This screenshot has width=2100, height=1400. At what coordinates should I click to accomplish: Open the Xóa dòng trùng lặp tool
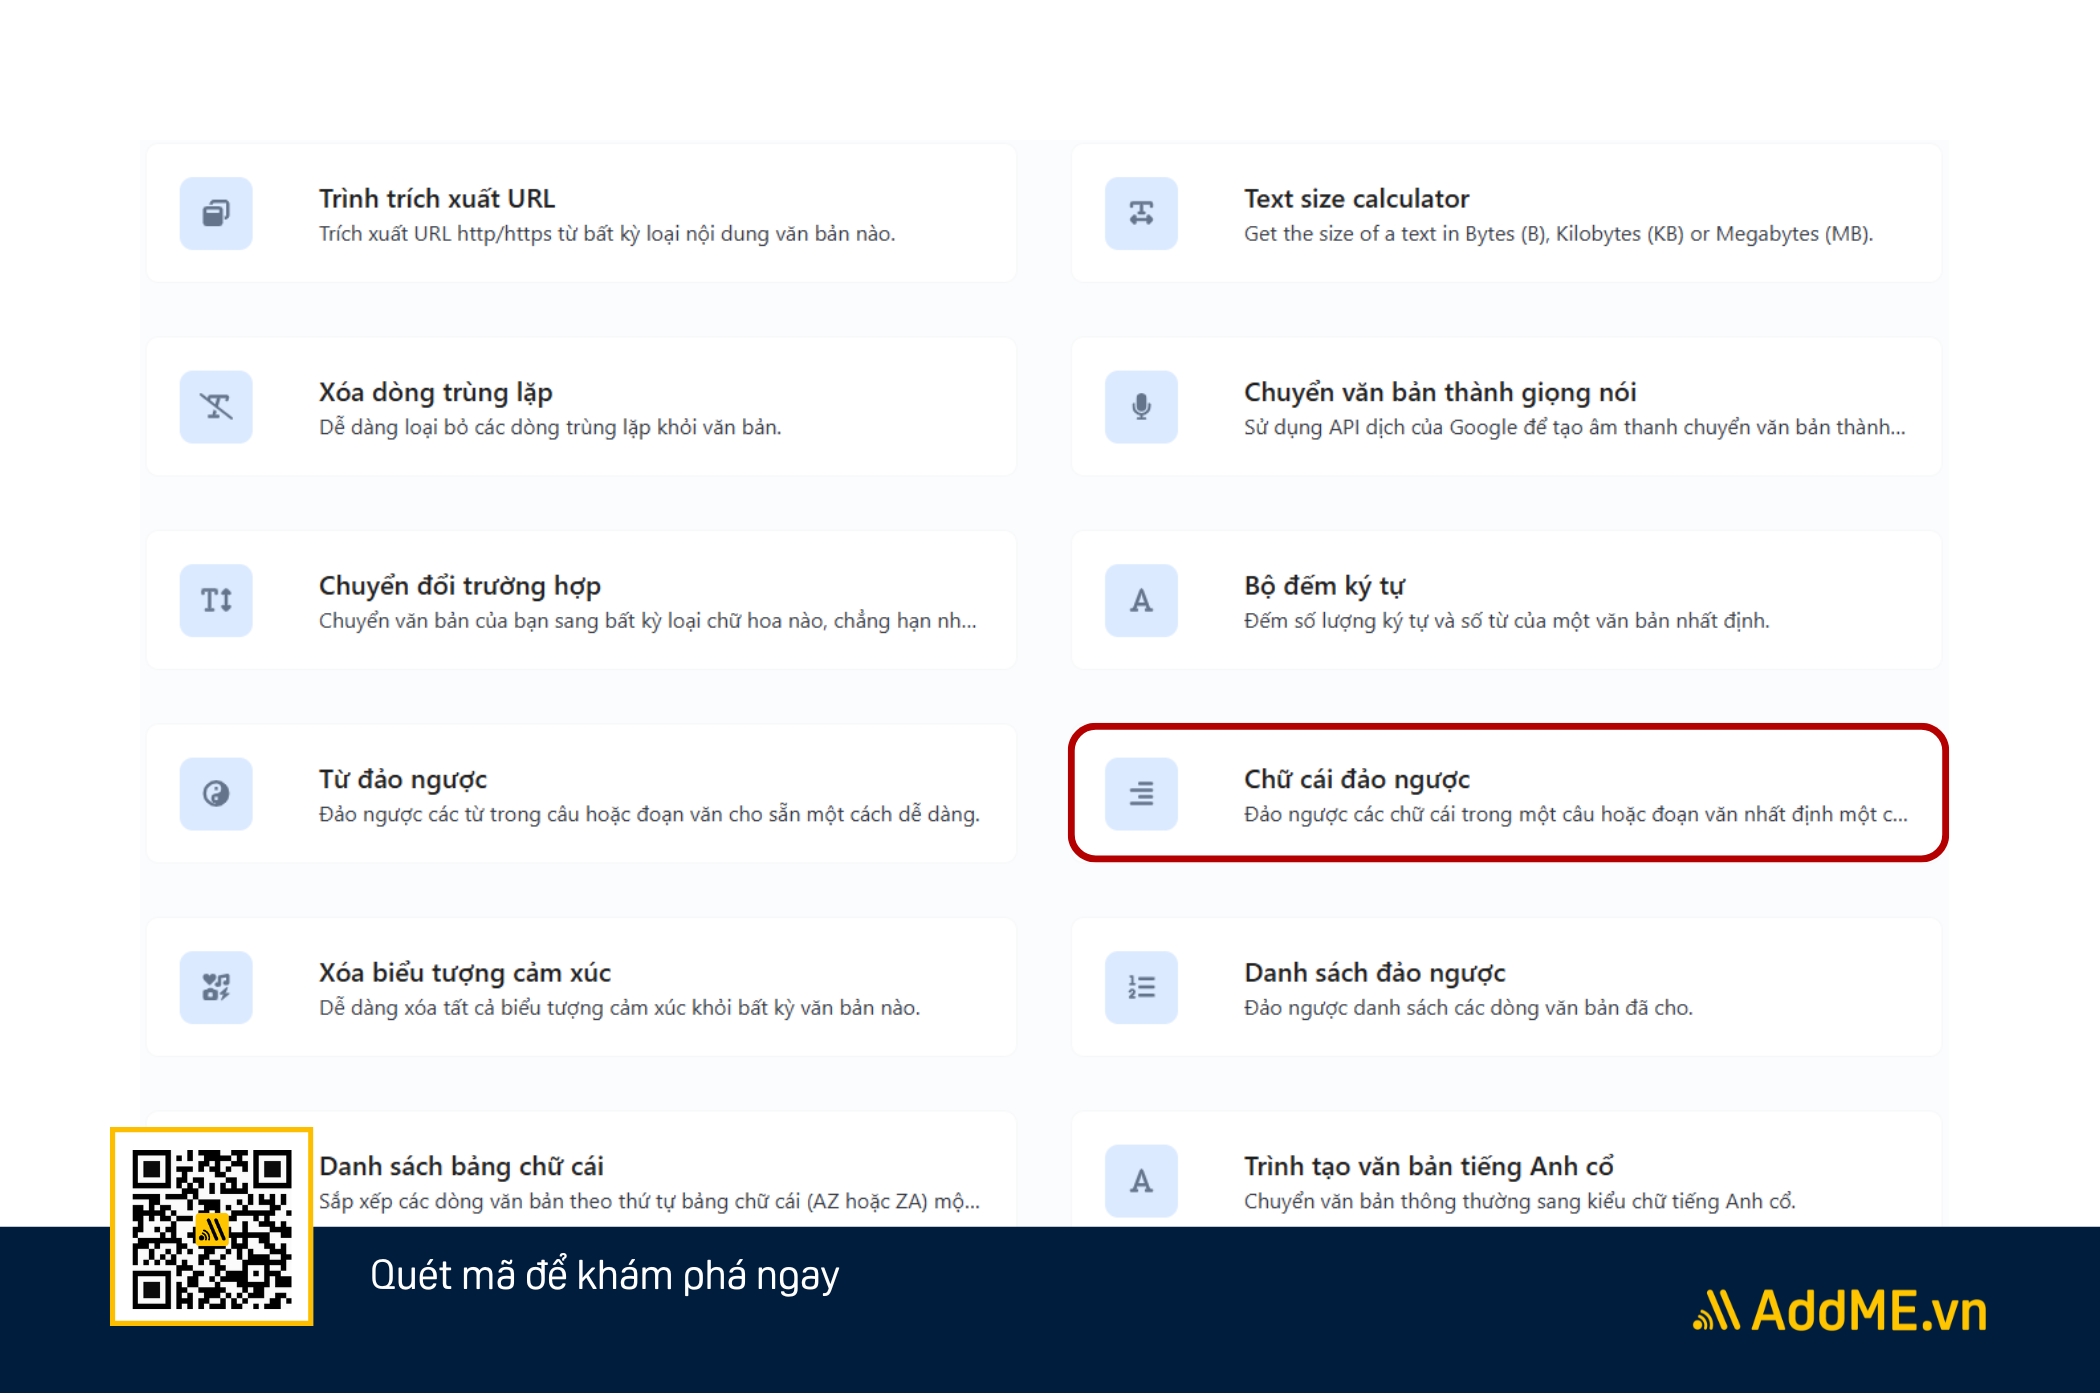[x=581, y=406]
